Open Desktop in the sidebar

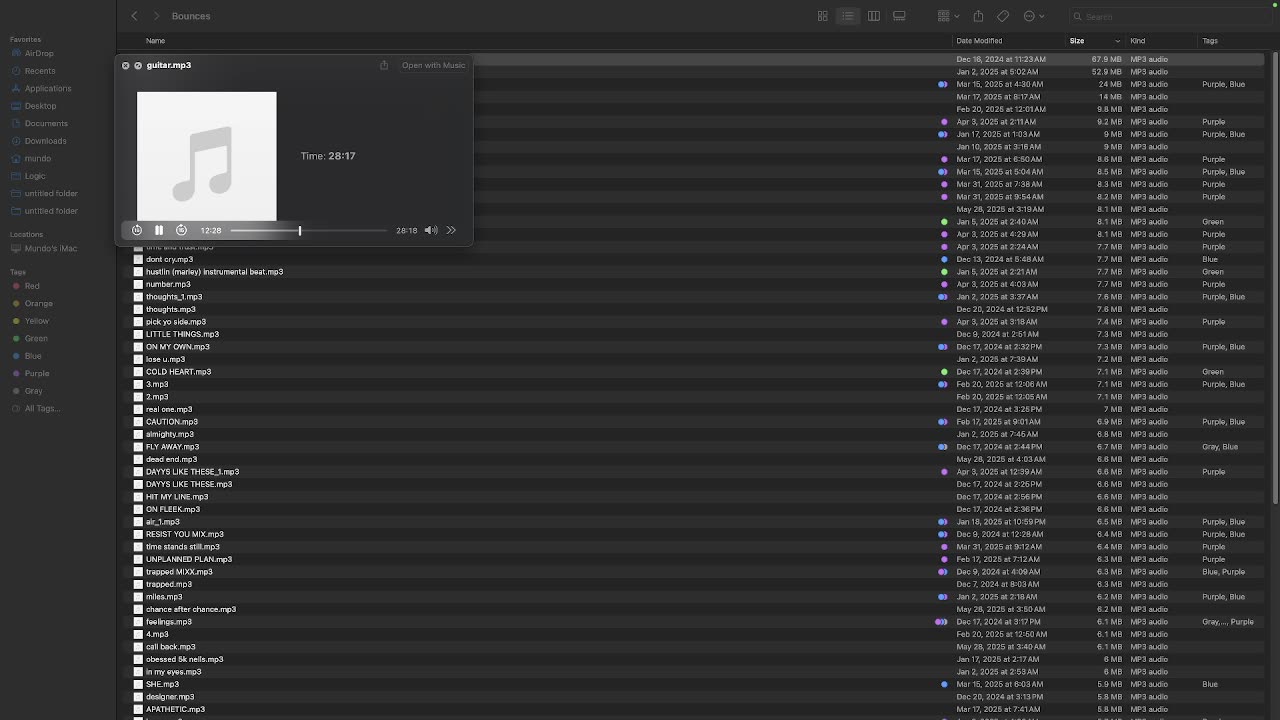click(40, 106)
